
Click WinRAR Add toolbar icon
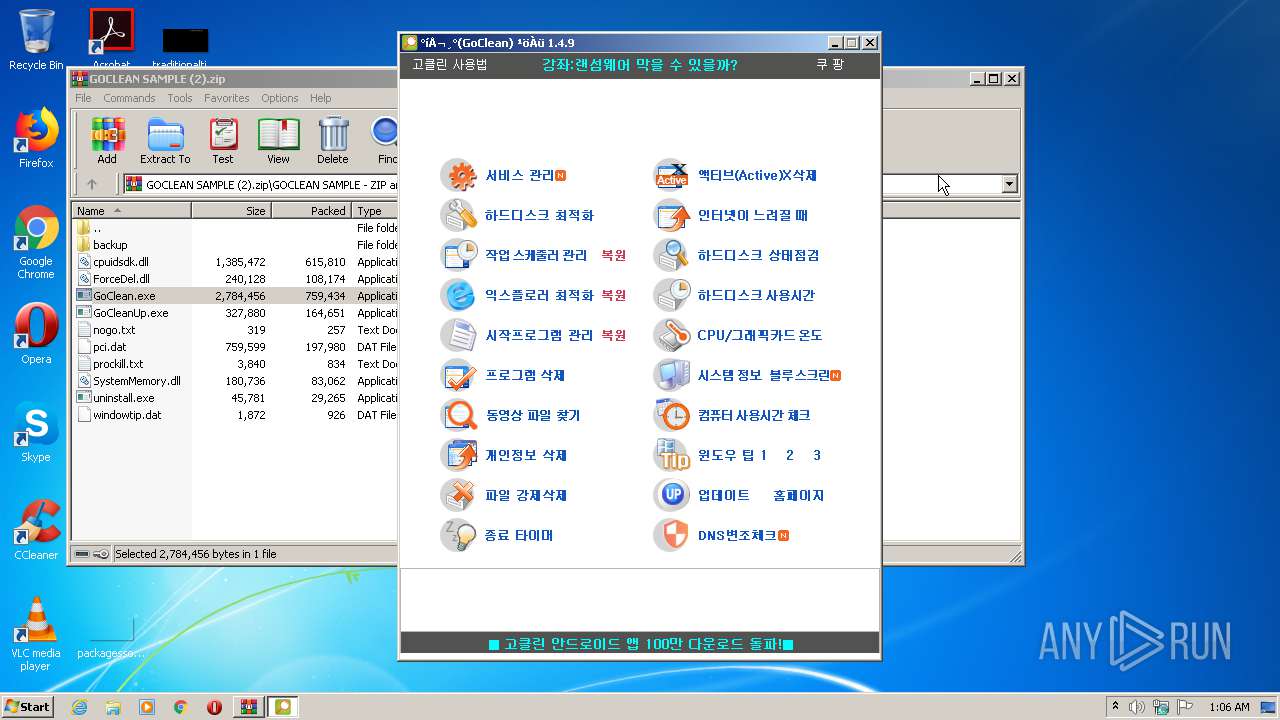107,140
